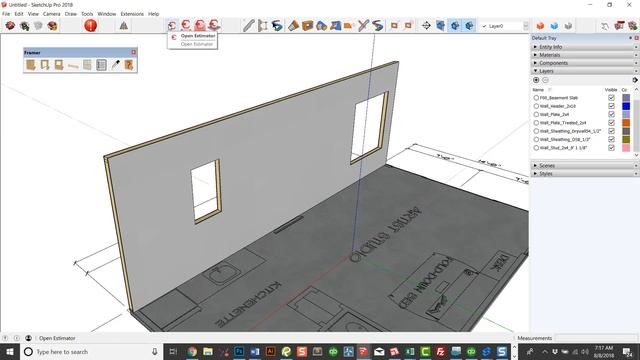Image resolution: width=640 pixels, height=360 pixels.
Task: Click the red exclamation alert toolbar icon
Action: 91,25
